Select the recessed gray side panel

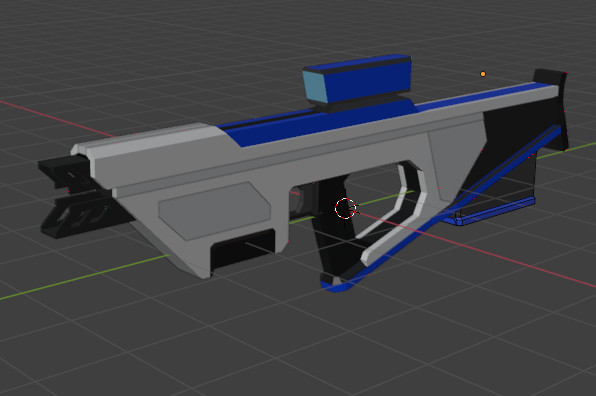tap(215, 211)
